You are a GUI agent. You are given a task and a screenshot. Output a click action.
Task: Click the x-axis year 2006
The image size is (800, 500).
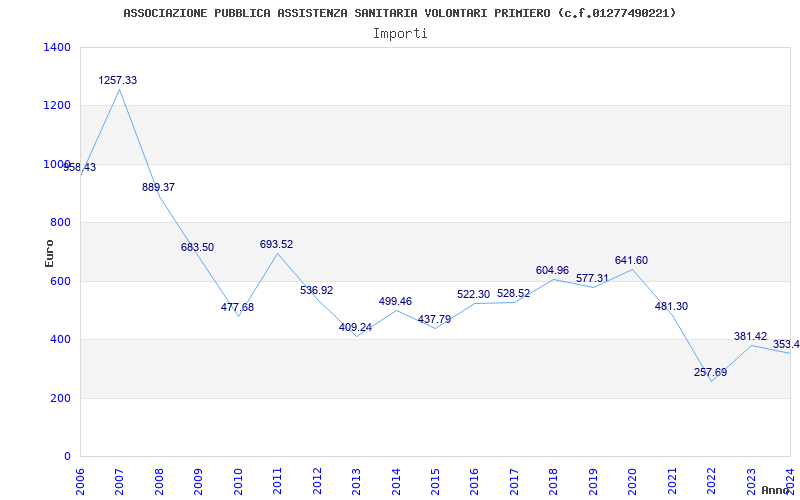coord(80,481)
